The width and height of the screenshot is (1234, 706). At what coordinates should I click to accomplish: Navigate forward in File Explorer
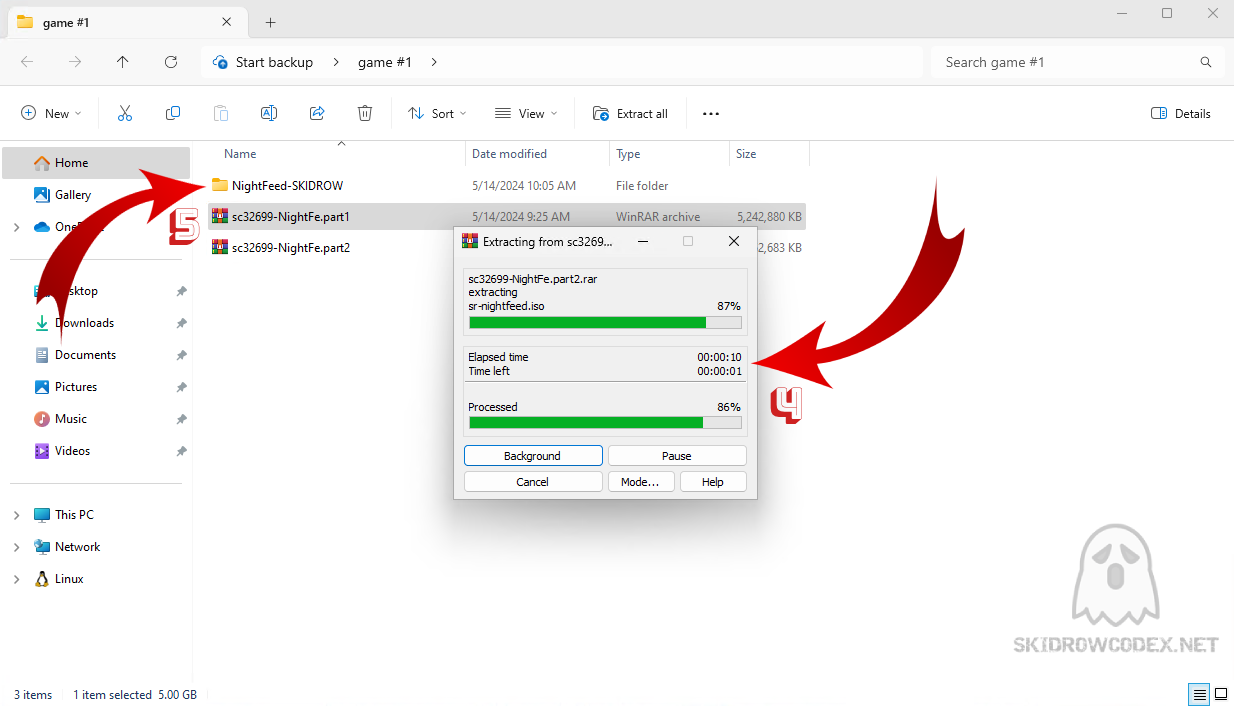(x=75, y=62)
